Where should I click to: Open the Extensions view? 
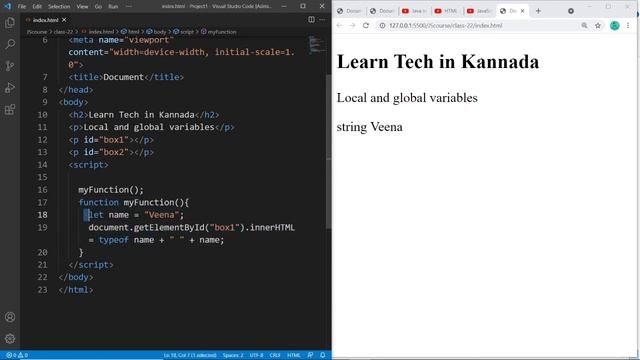click(10, 109)
